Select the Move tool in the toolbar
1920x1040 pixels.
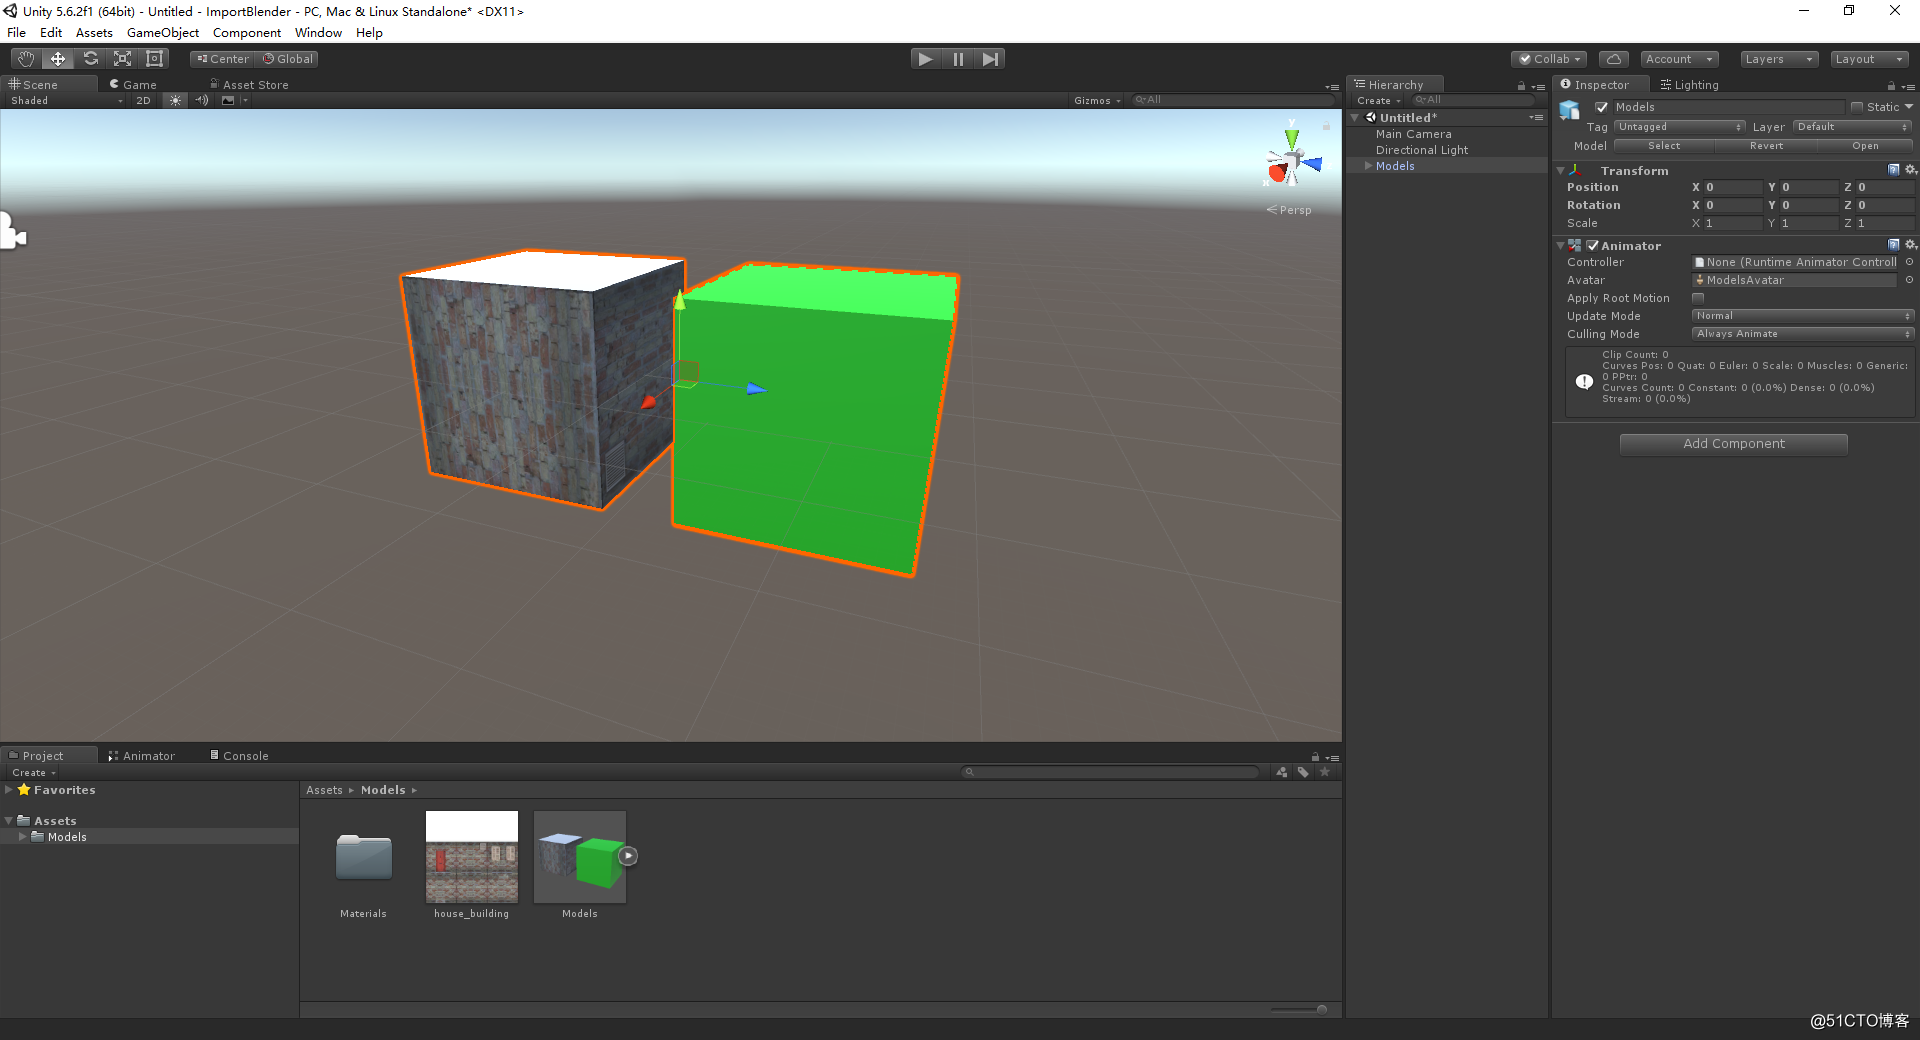click(58, 59)
